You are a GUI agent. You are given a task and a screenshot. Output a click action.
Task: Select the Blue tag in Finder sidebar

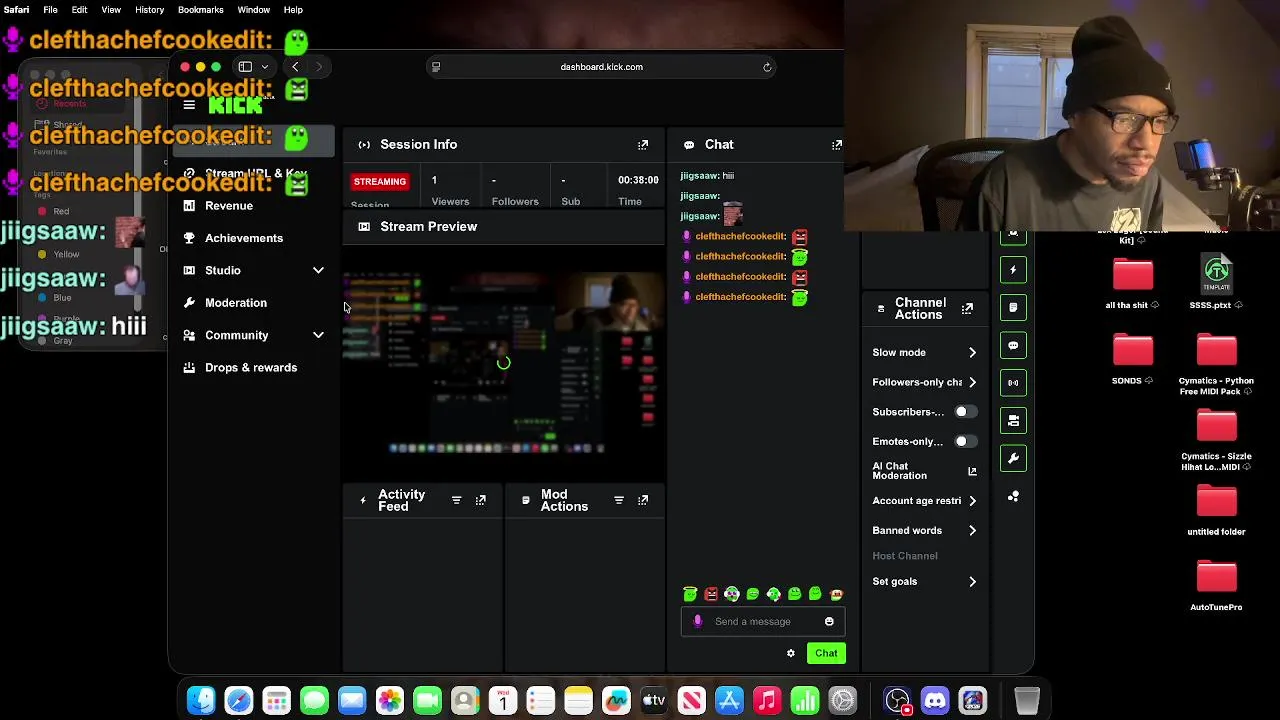tap(62, 298)
